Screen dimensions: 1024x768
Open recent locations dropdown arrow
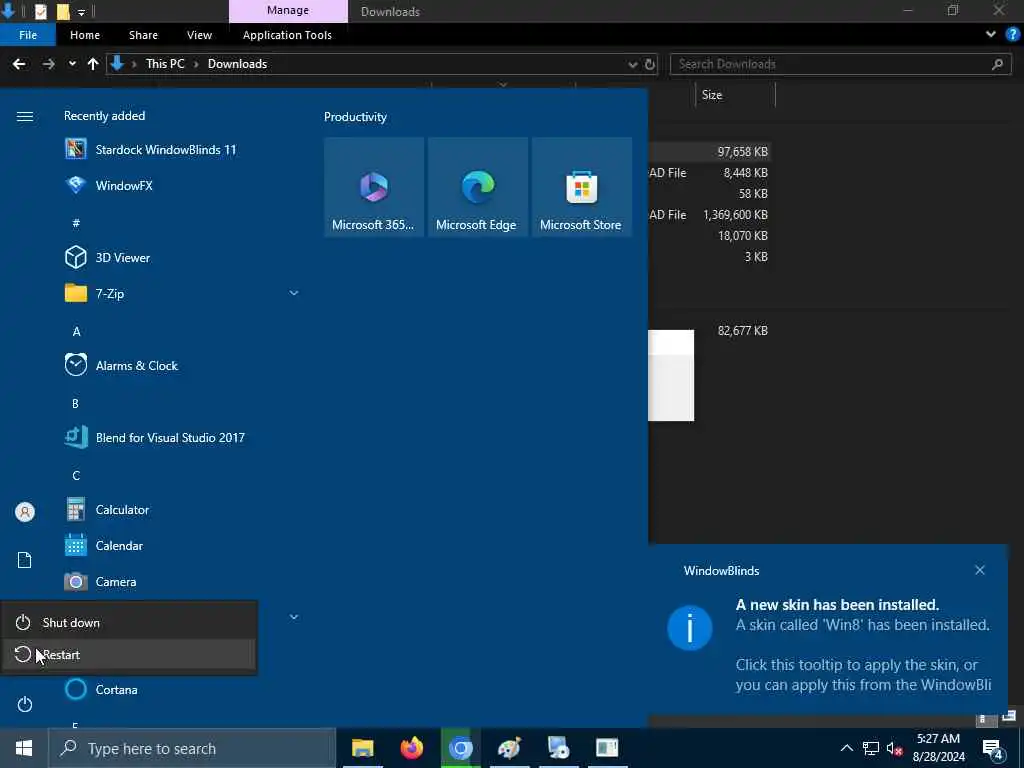tap(72, 64)
